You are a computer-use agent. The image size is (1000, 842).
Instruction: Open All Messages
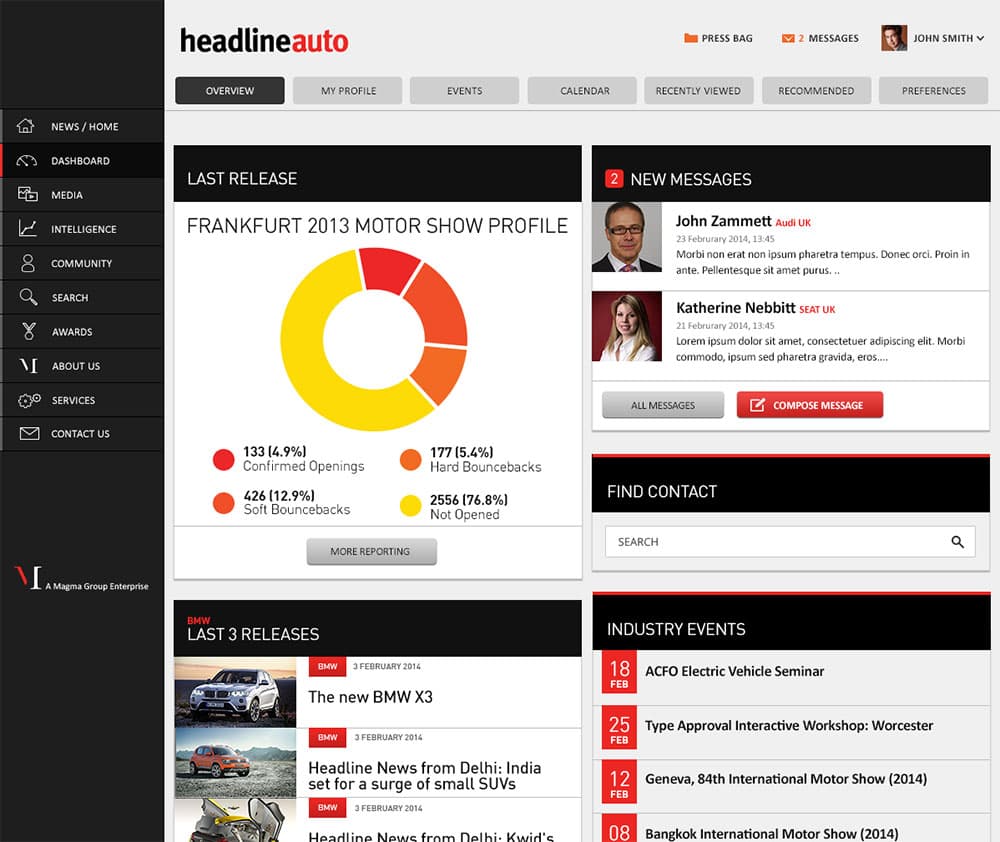click(x=662, y=404)
